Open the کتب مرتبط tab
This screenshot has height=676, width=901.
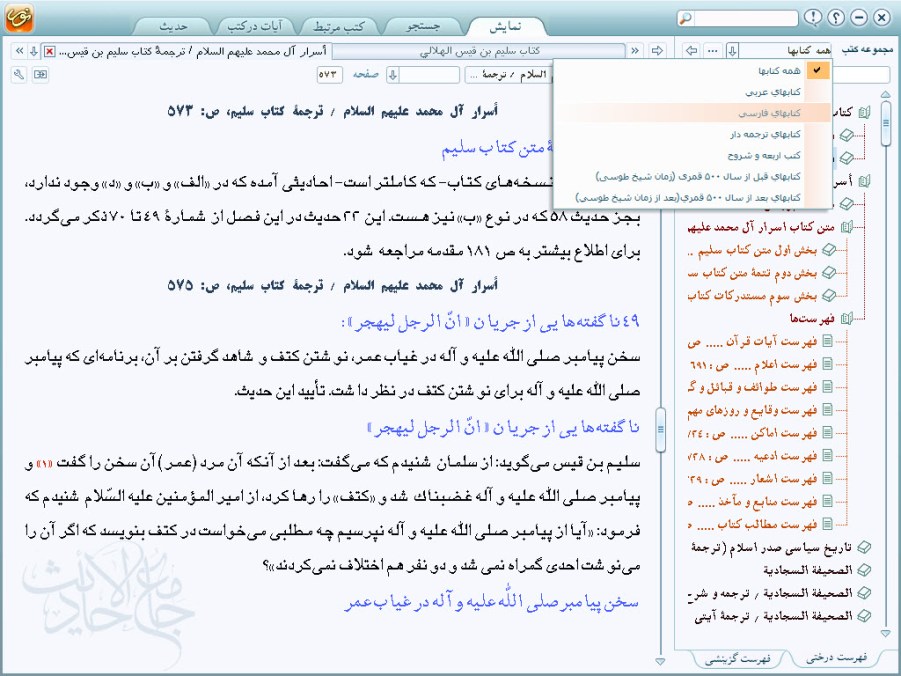(339, 26)
